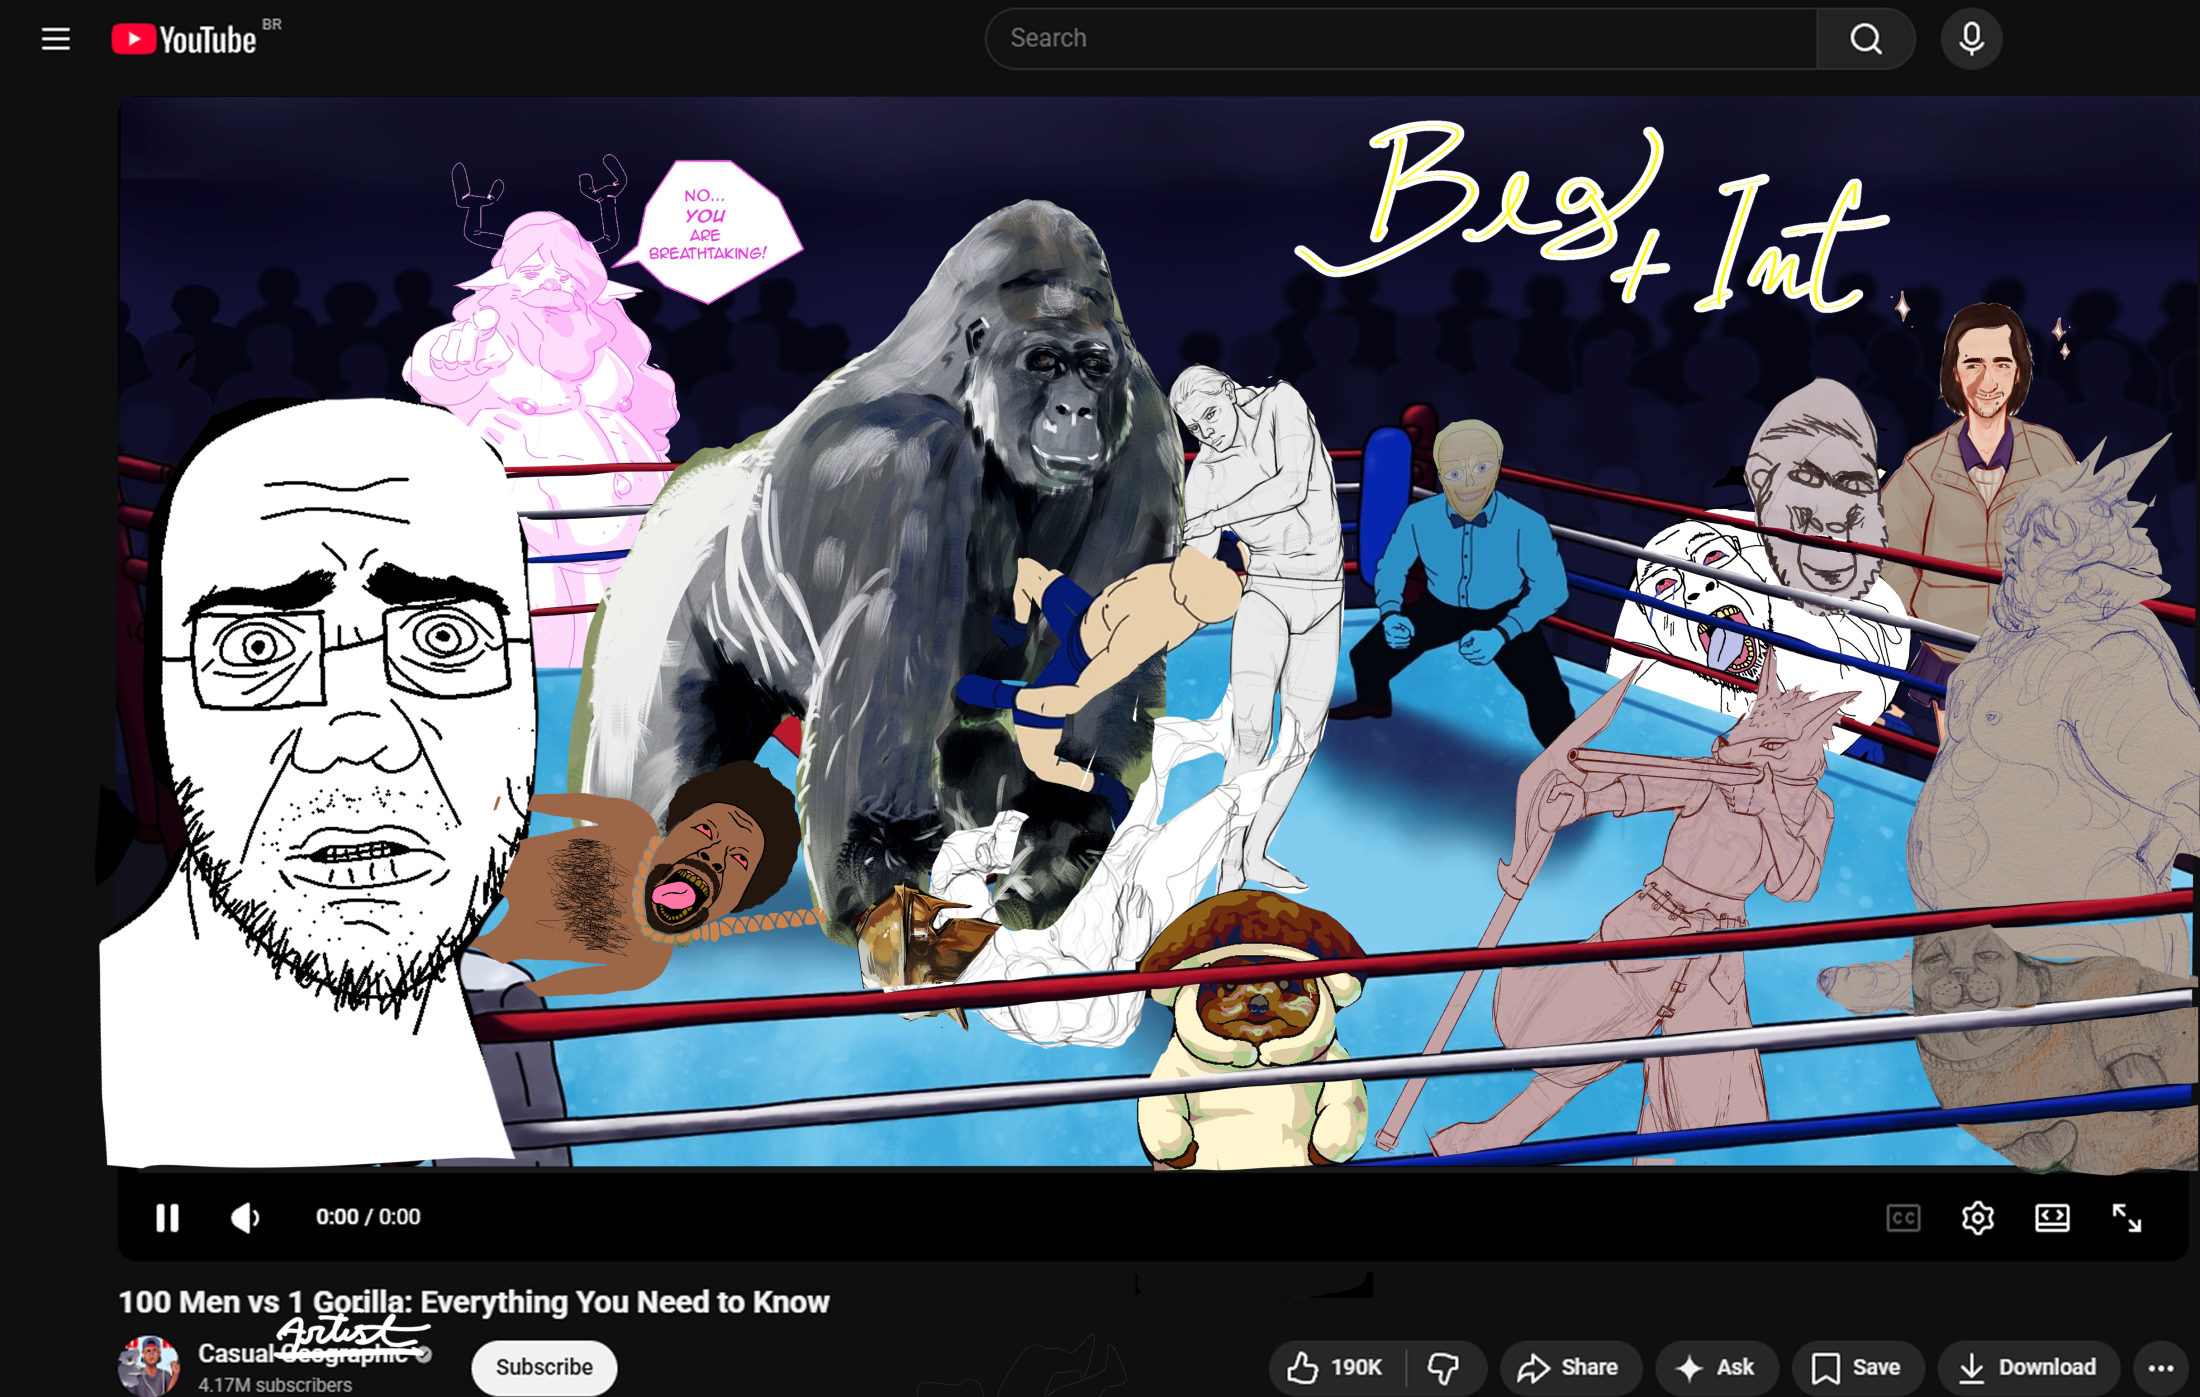The image size is (2200, 1397).
Task: Focus the Search input field
Action: [x=1400, y=39]
